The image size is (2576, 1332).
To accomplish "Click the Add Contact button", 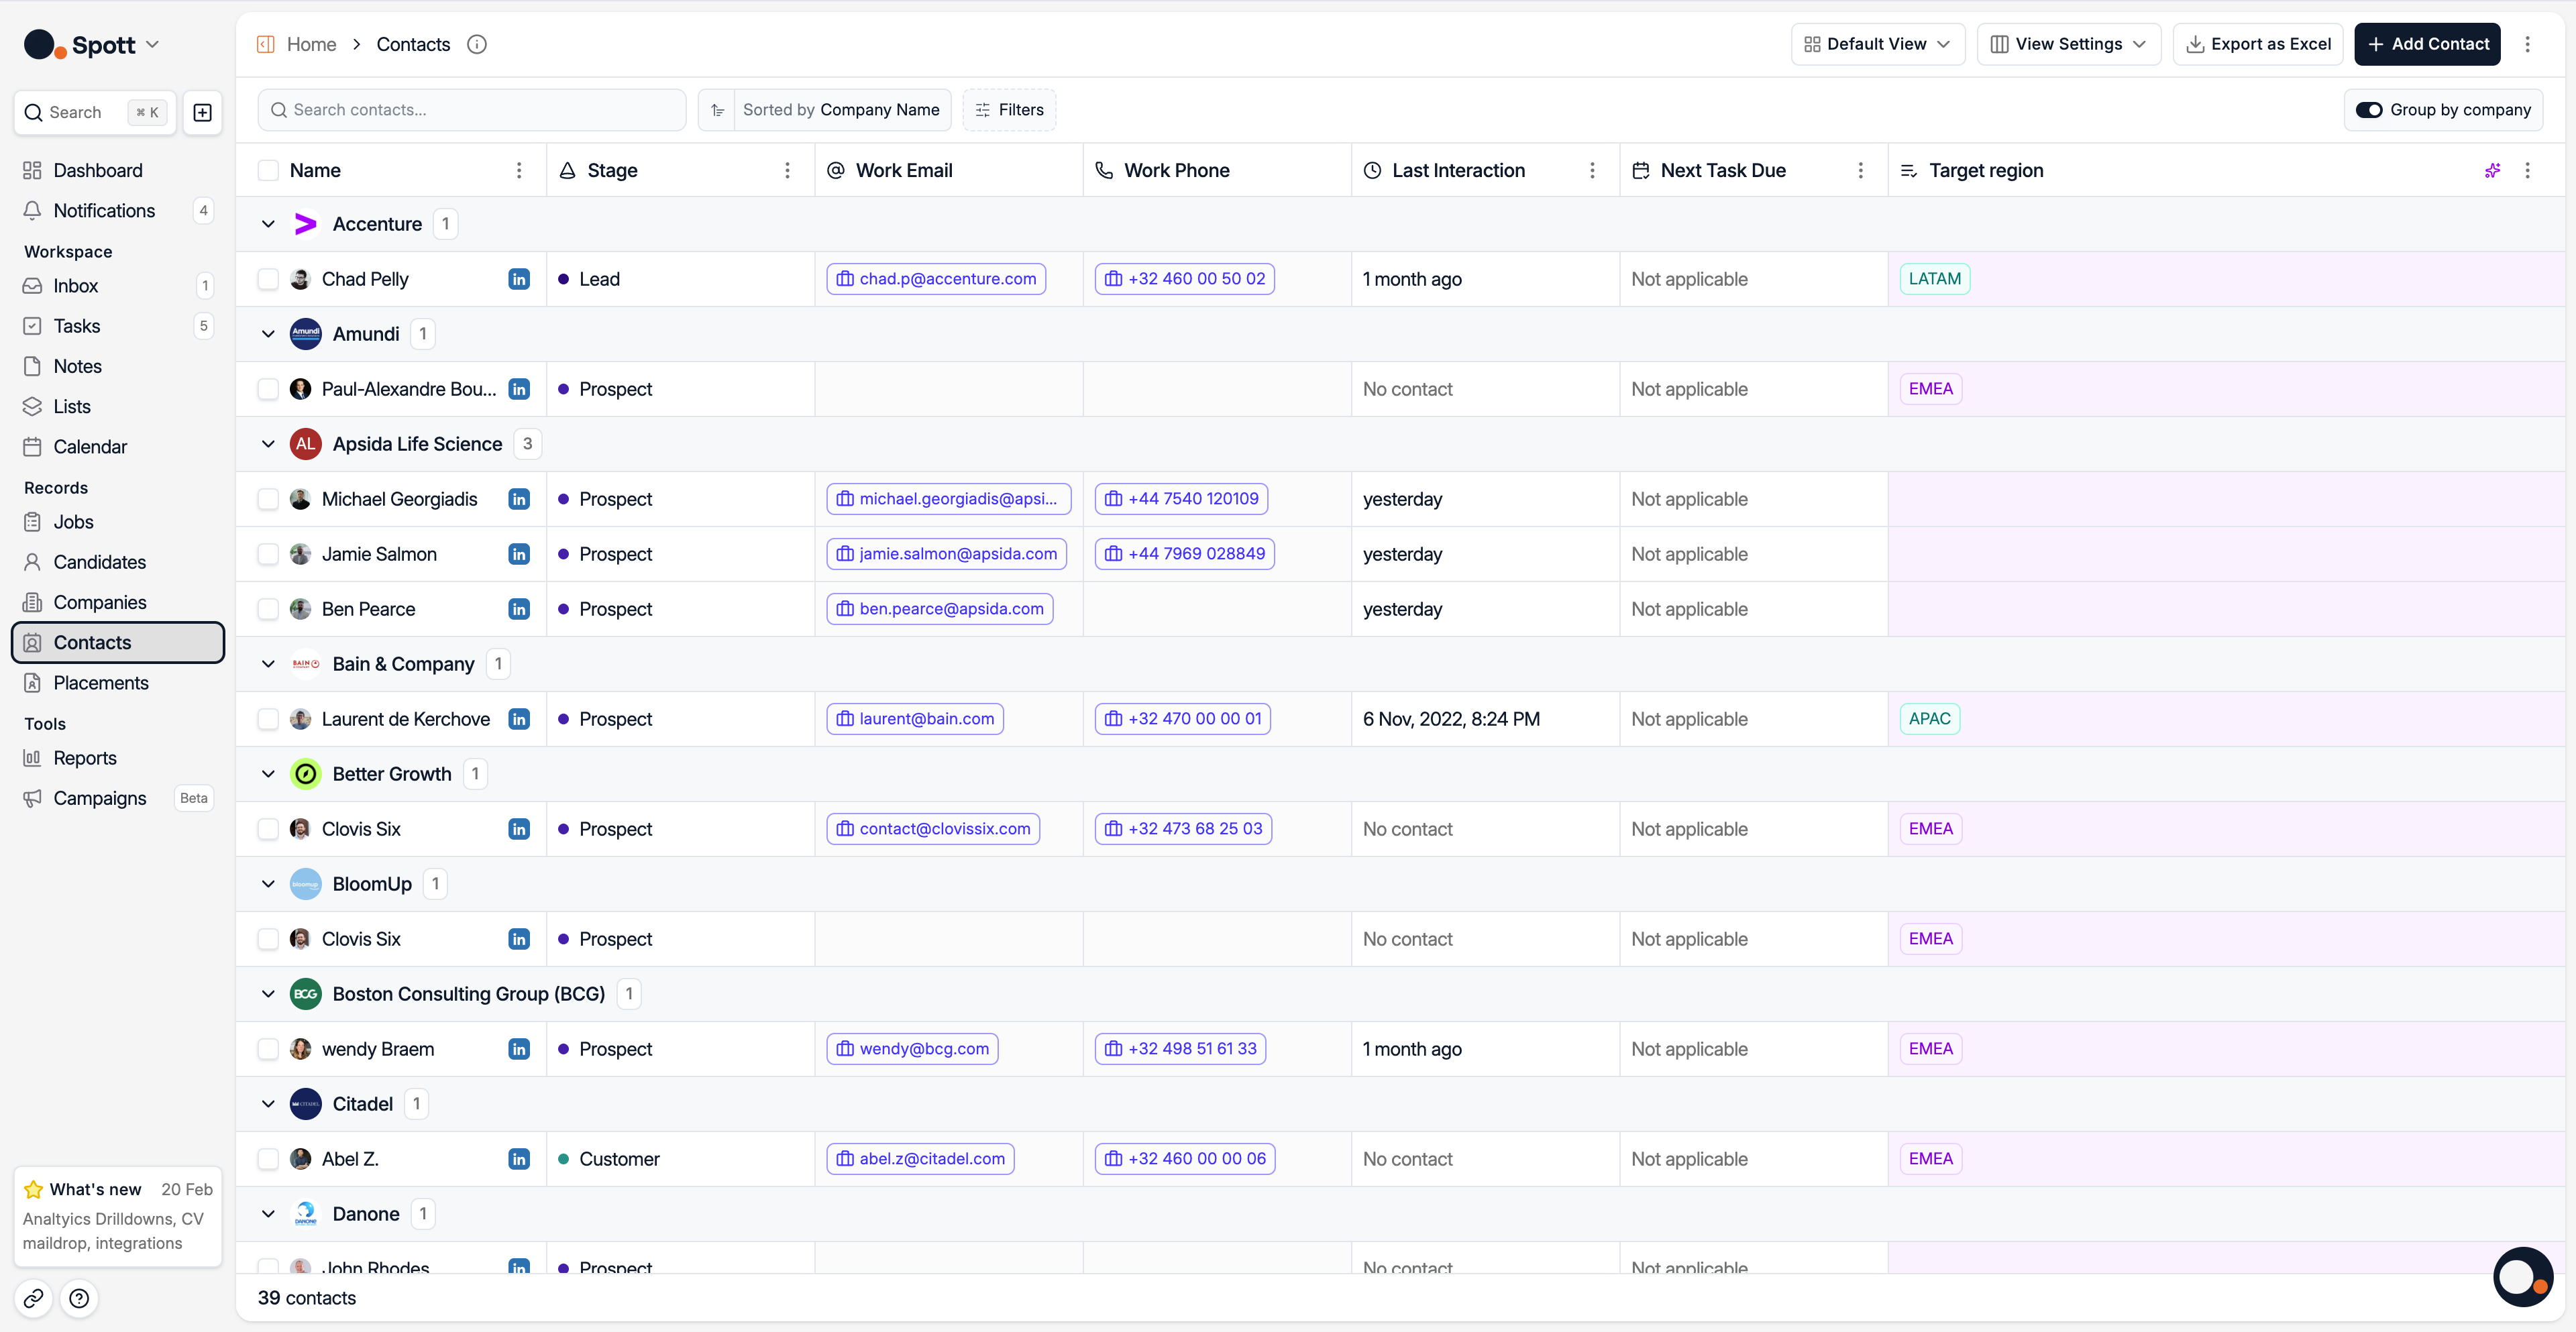I will tap(2427, 44).
